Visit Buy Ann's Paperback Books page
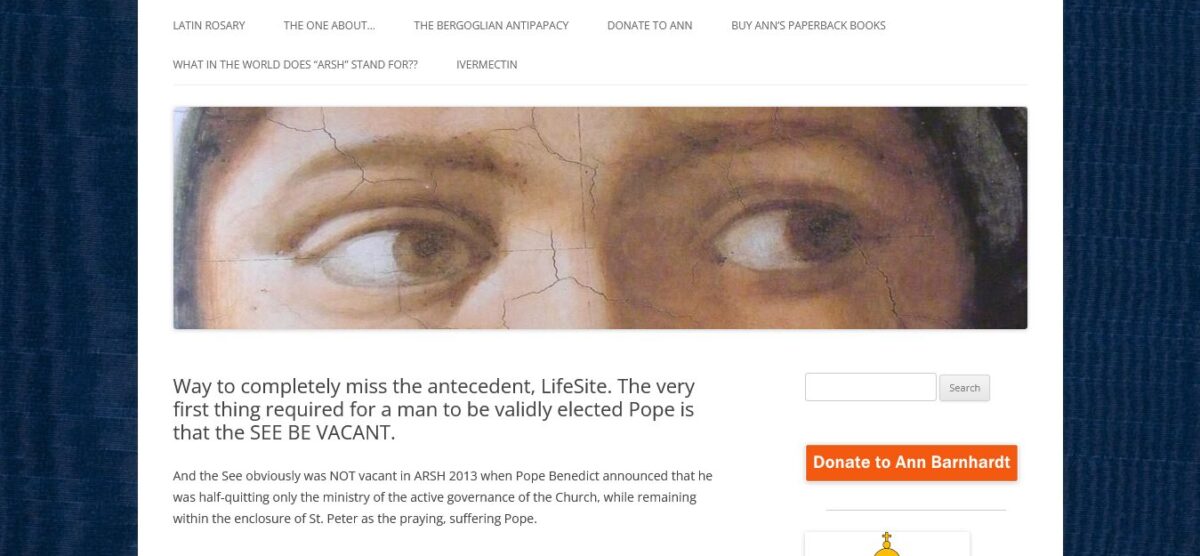 (808, 25)
